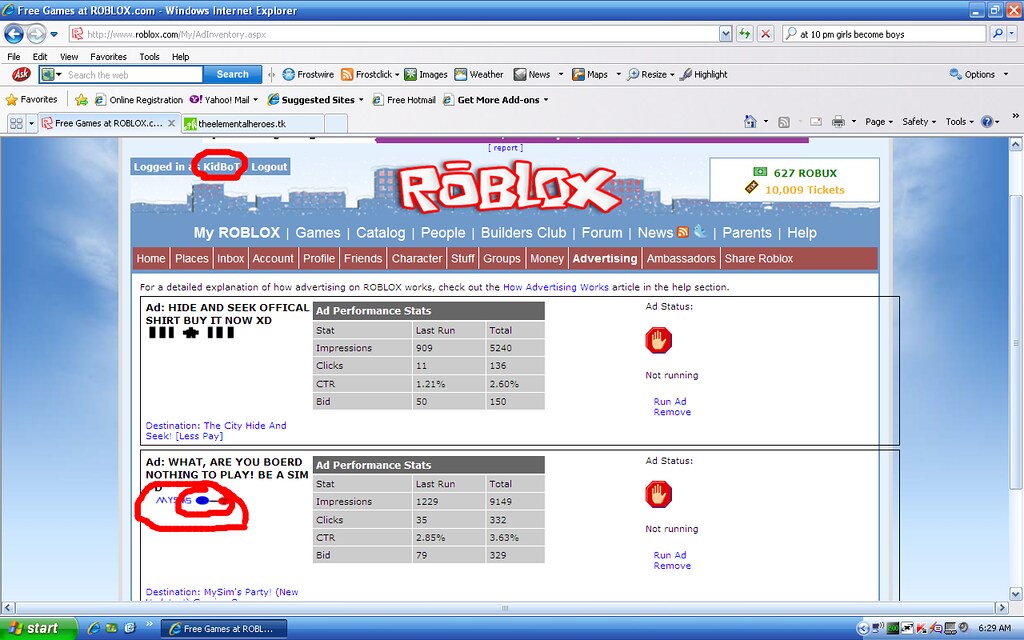Image resolution: width=1024 pixels, height=640 pixels.
Task: Open the Suggested Sites dropdown
Action: pos(322,100)
